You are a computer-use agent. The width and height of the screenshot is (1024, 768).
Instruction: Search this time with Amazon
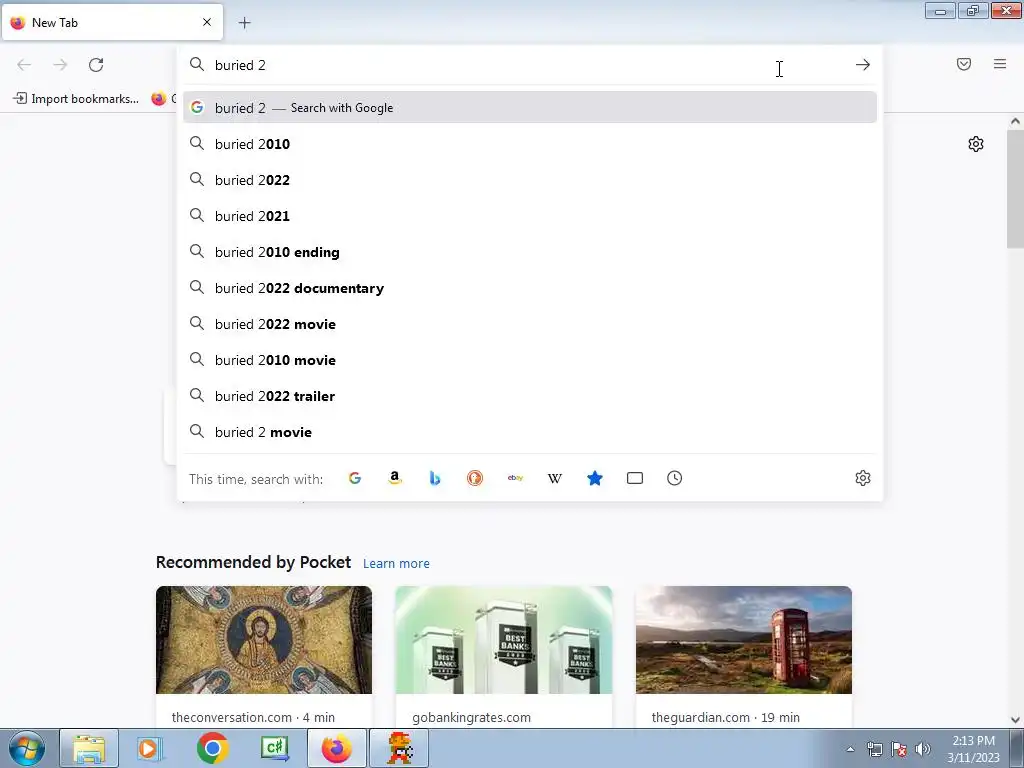(x=394, y=478)
